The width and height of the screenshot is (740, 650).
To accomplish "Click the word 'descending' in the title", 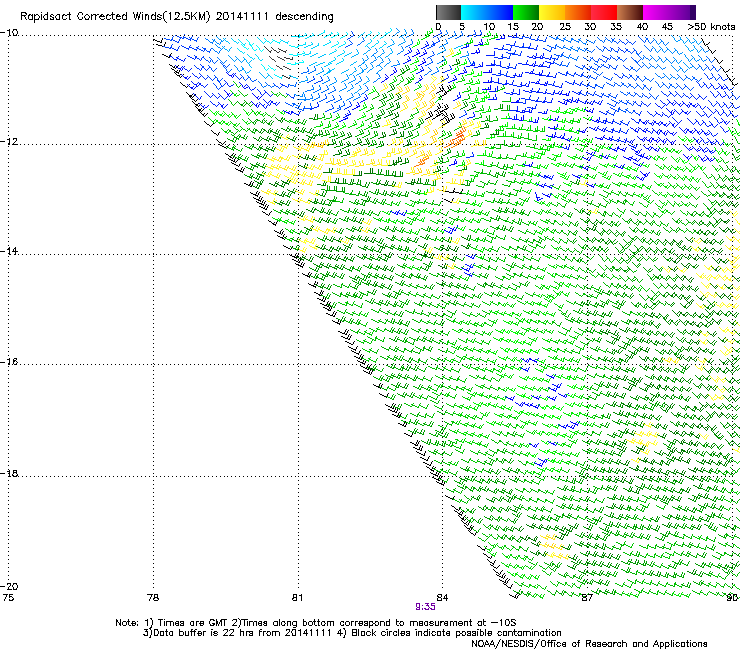I will point(304,17).
